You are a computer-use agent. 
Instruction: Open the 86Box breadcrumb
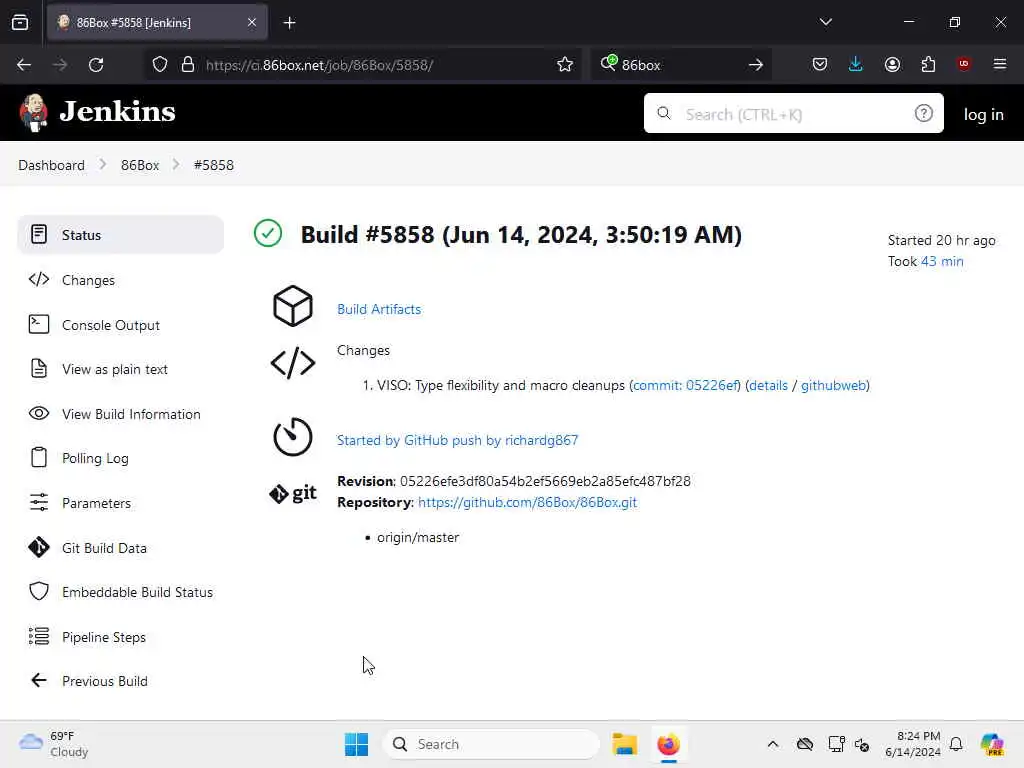140,165
